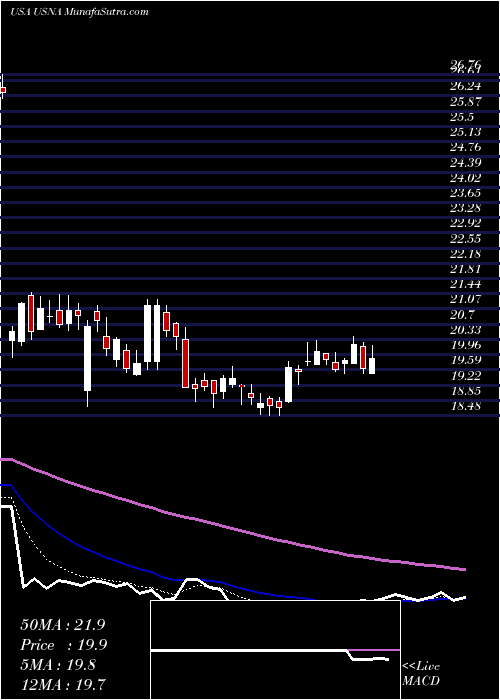The height and width of the screenshot is (700, 500).
Task: Click the 19.22 price axis label
Action: pyautogui.click(x=465, y=376)
